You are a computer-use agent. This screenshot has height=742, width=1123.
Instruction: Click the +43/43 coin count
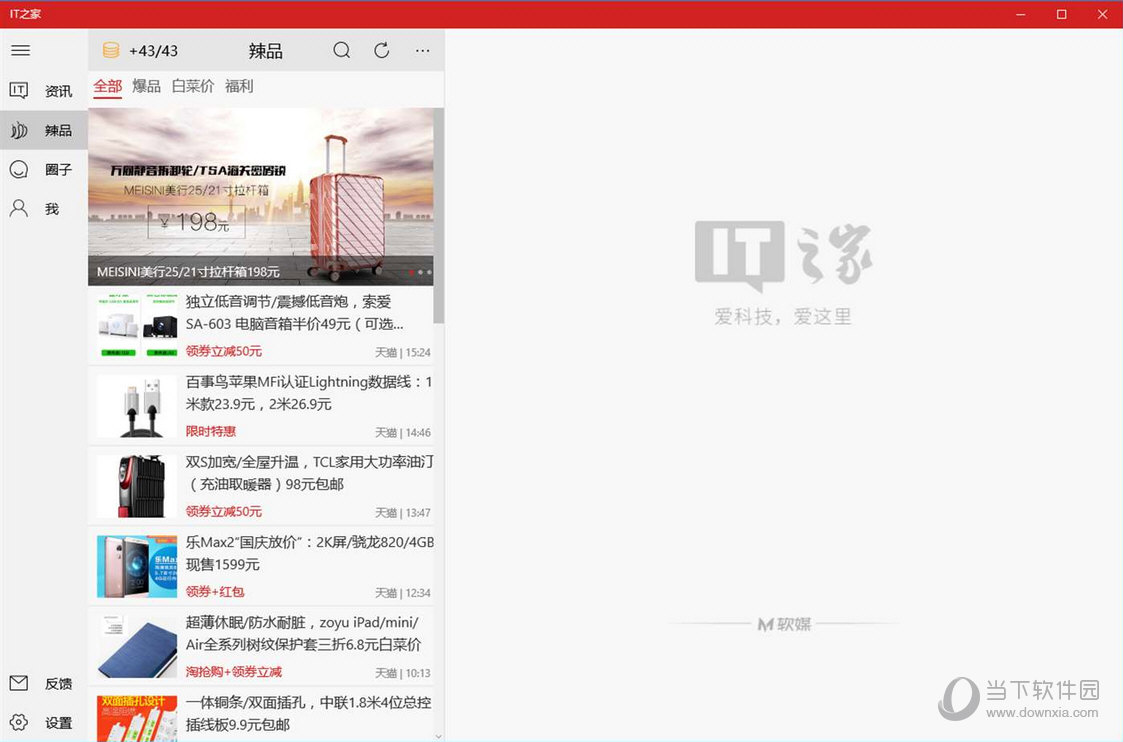(x=153, y=51)
